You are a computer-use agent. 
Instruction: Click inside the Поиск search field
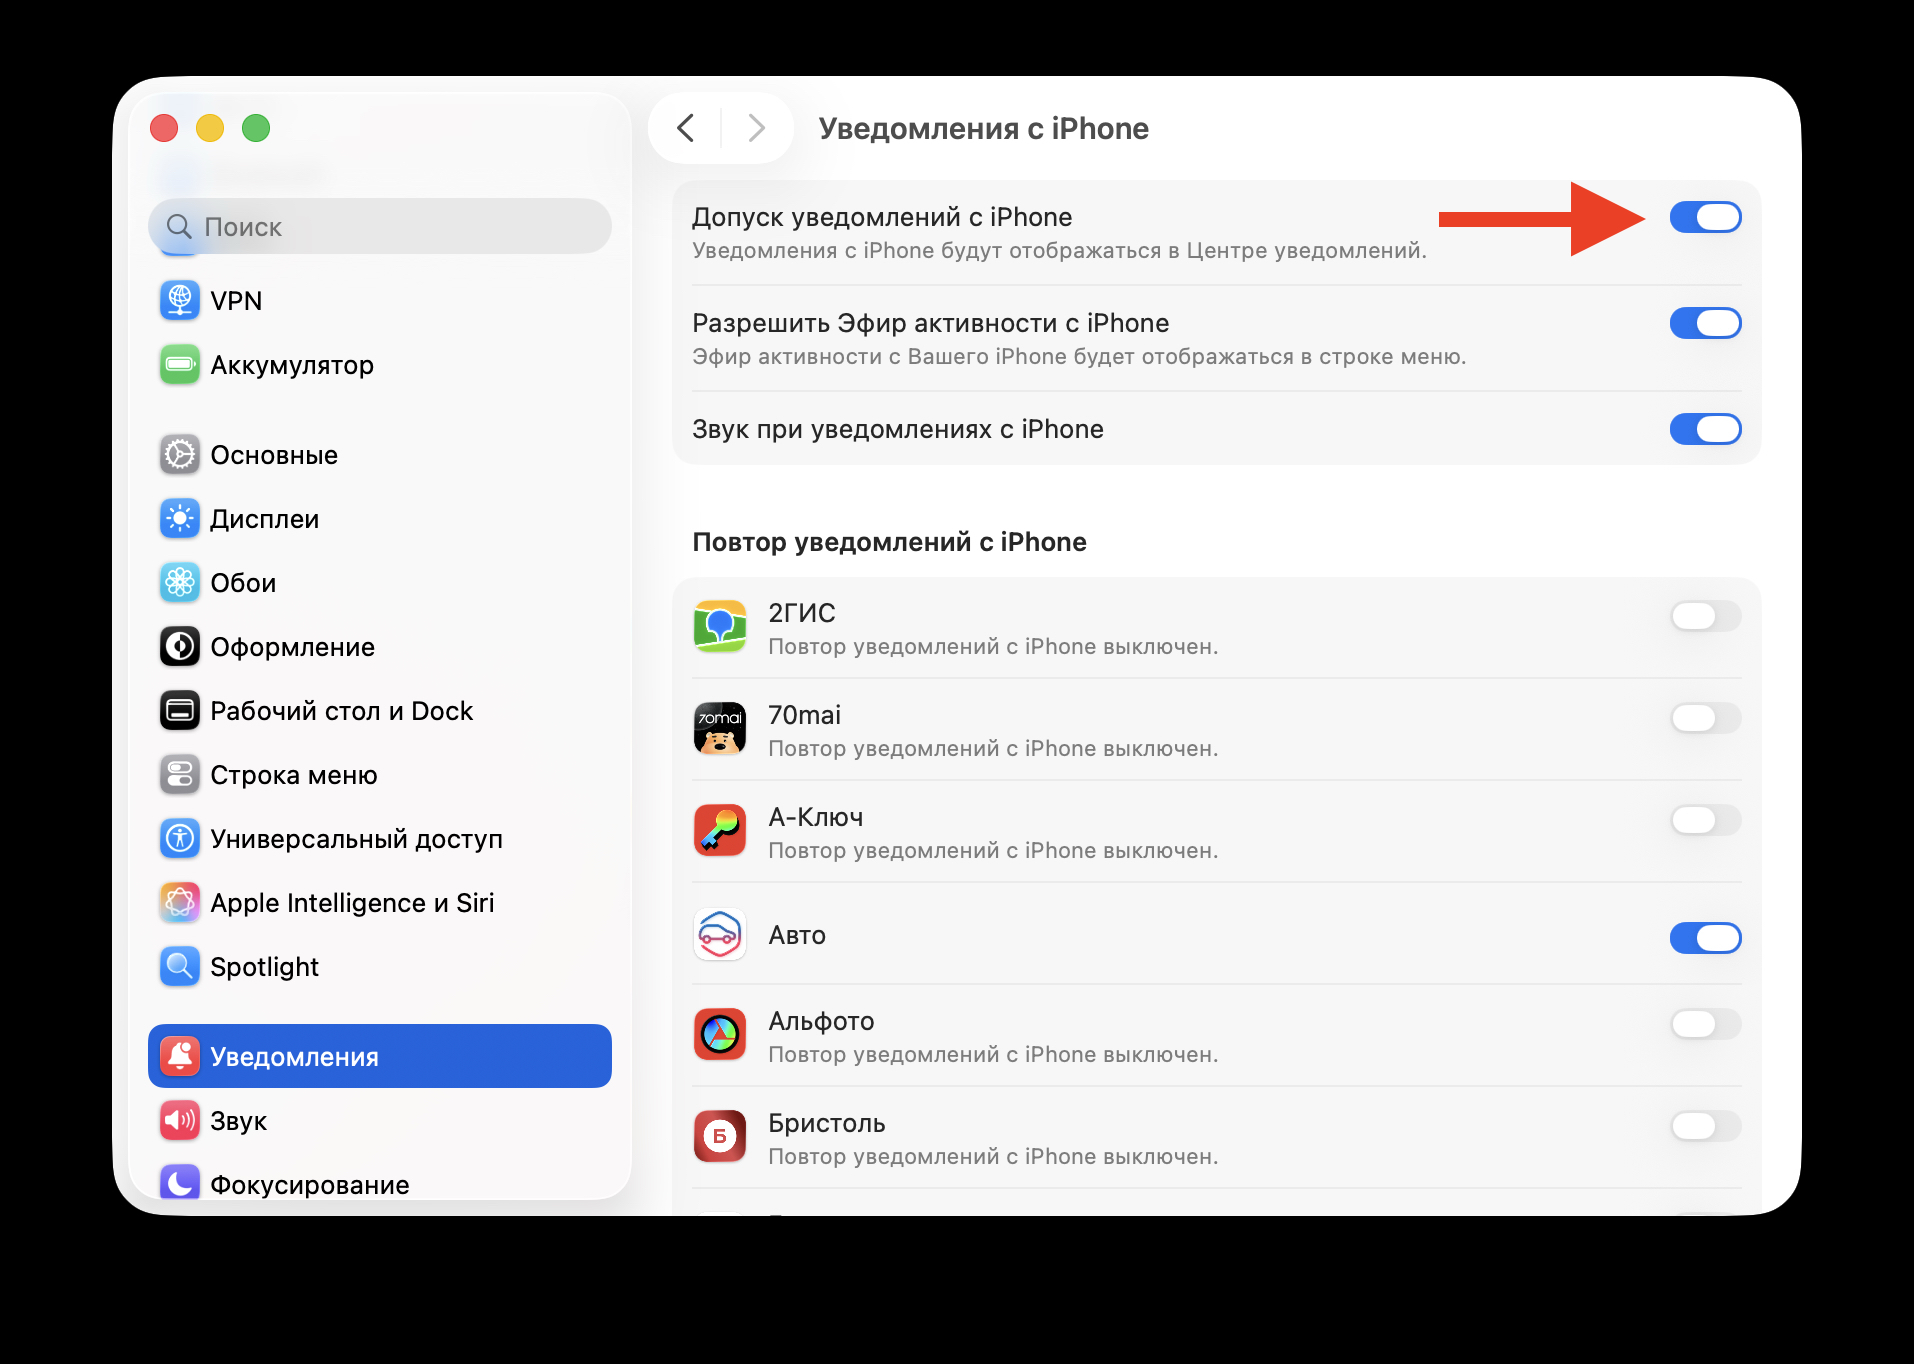coord(380,227)
